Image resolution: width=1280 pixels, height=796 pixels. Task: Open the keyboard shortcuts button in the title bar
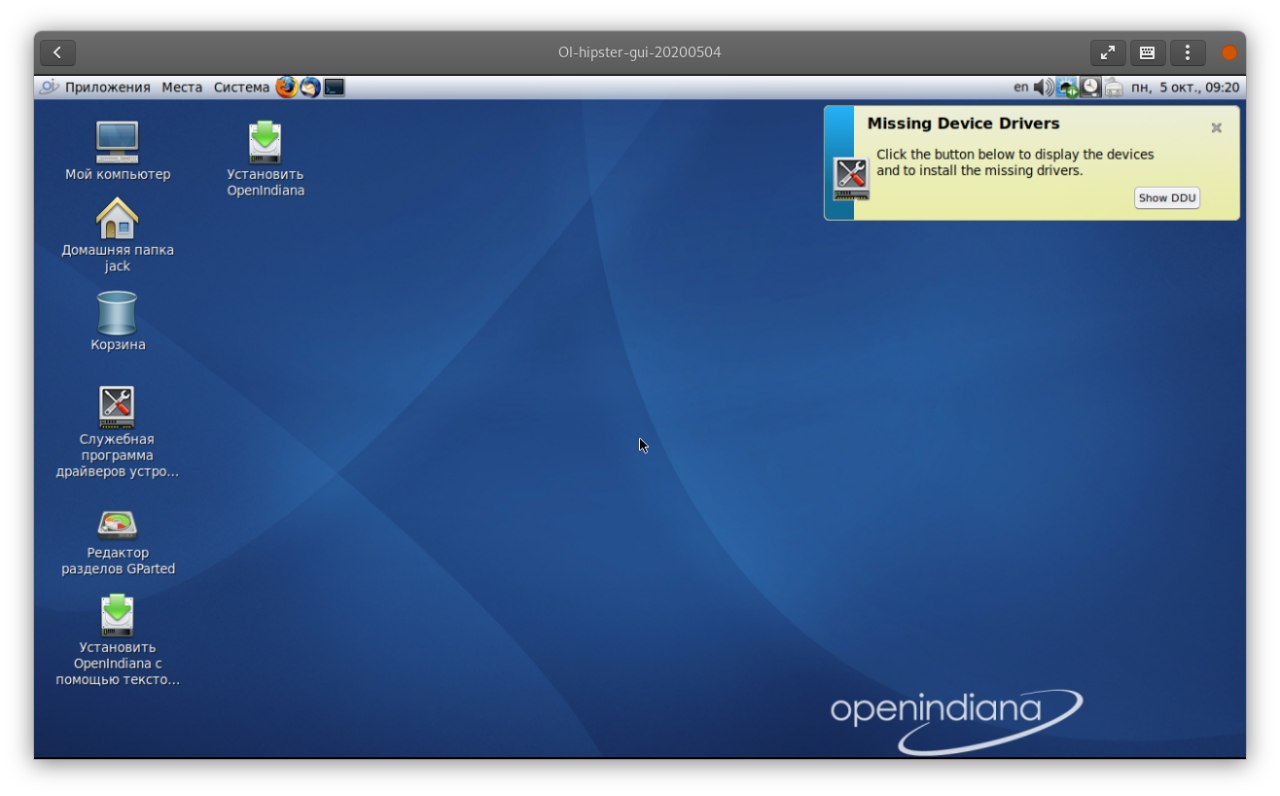tap(1148, 52)
